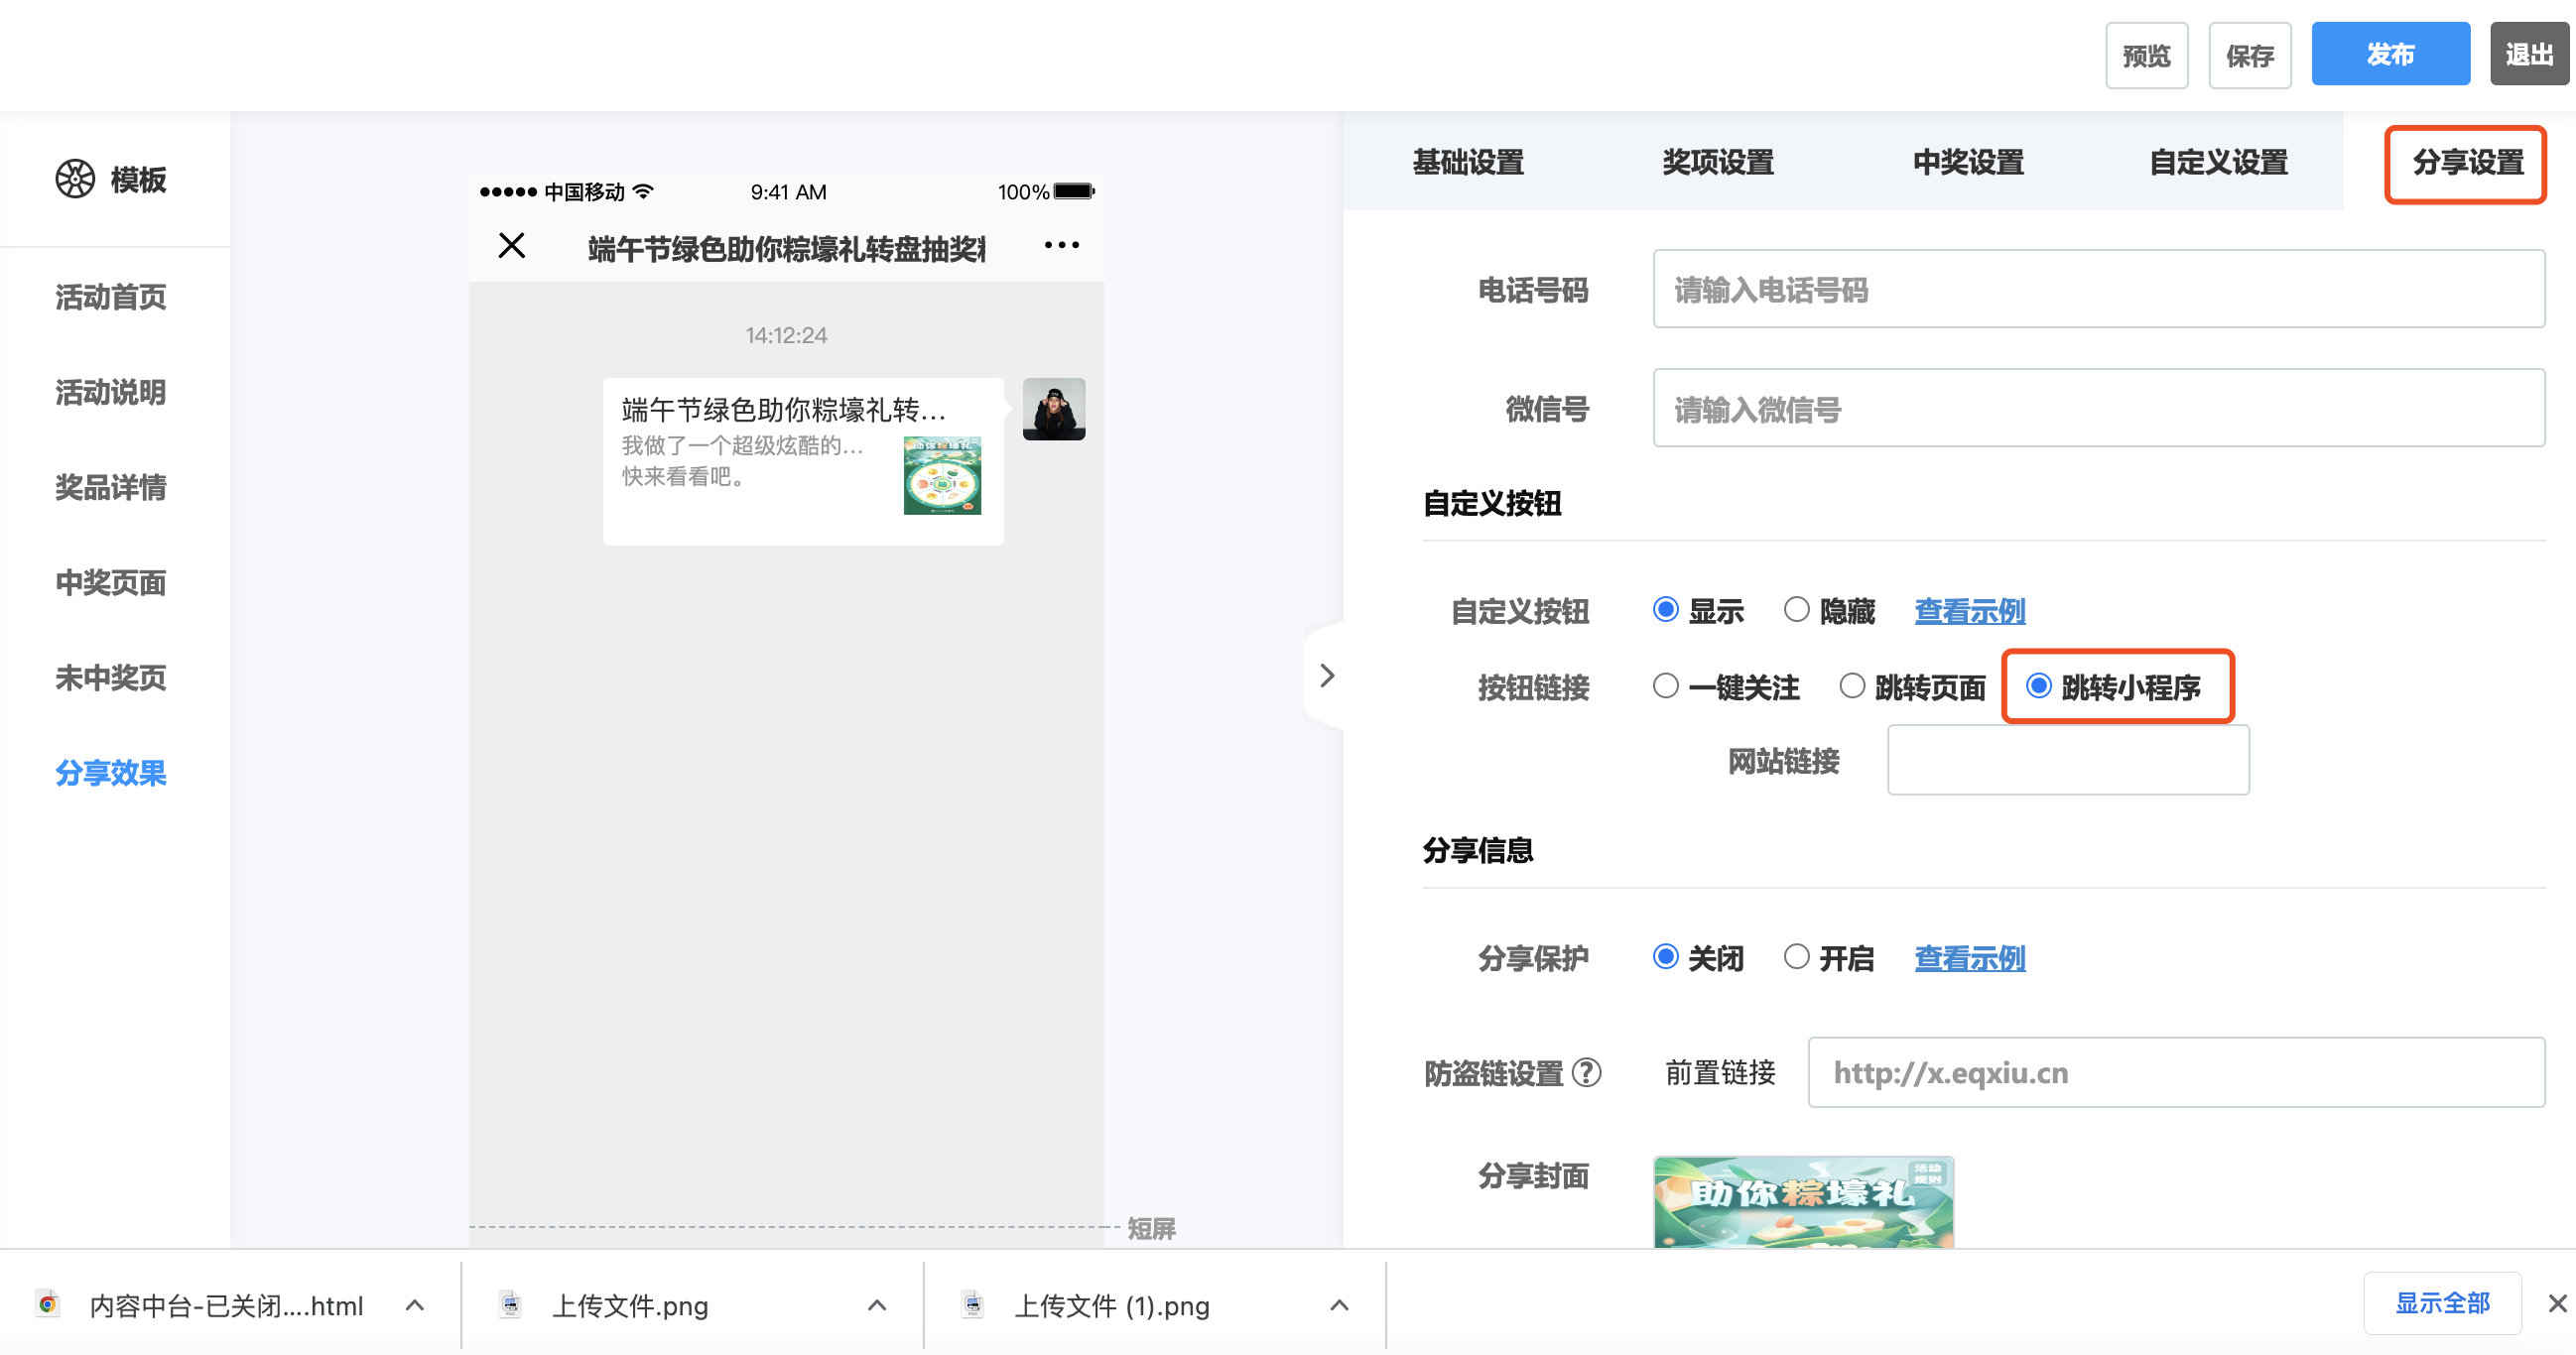Open dropdown arrow for html download item

415,1304
